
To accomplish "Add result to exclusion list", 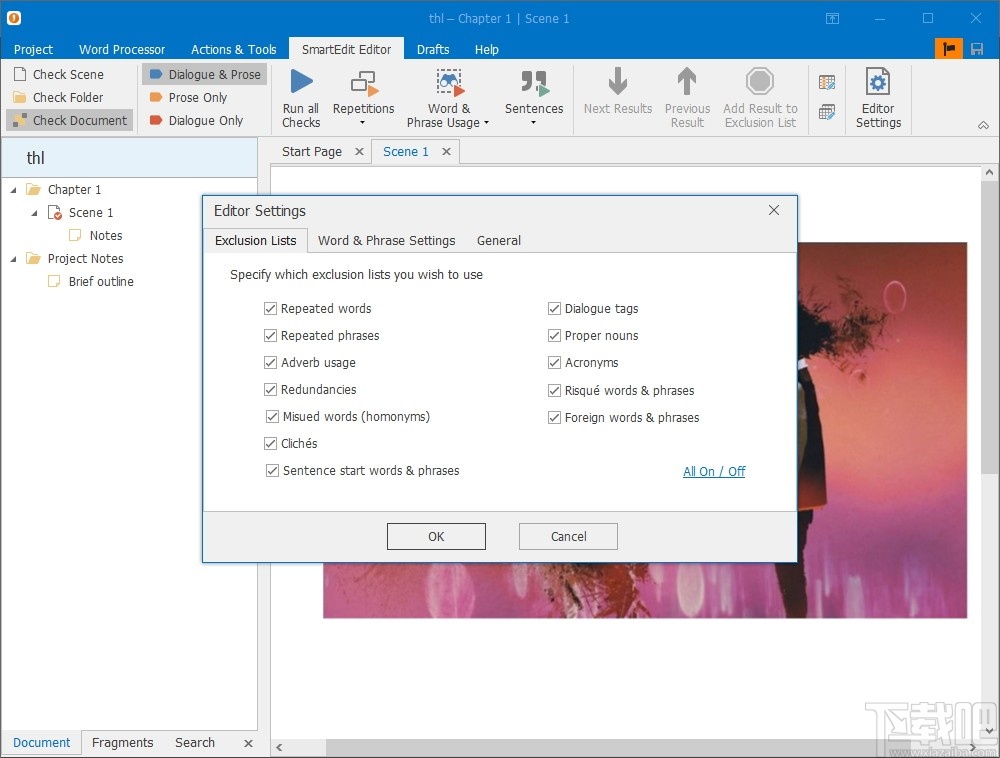I will (760, 97).
